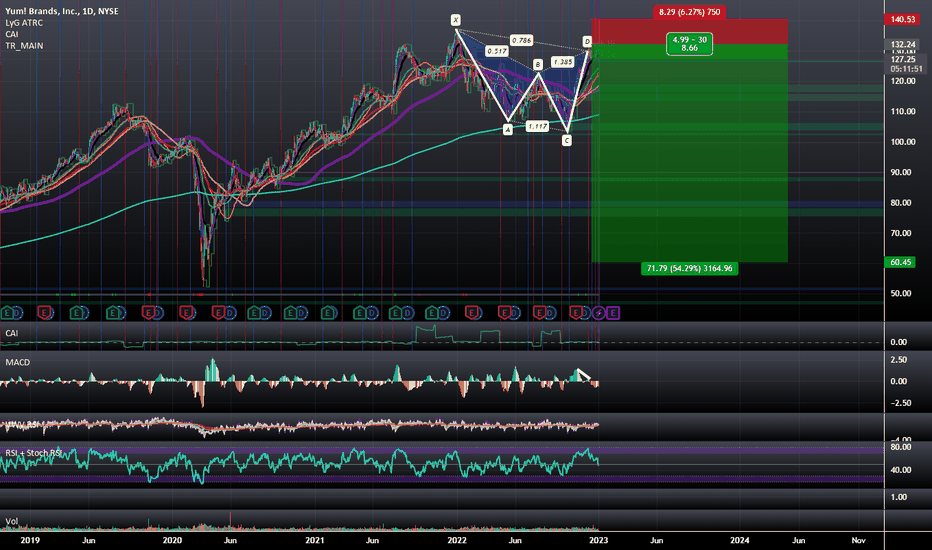
Task: Click the 0.786 ratio label on the pattern
Action: (521, 40)
